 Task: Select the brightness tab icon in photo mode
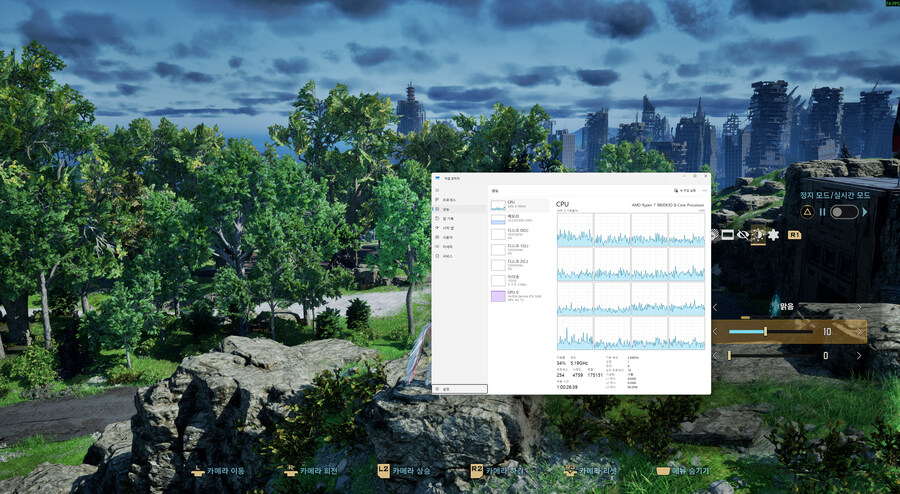(x=757, y=235)
